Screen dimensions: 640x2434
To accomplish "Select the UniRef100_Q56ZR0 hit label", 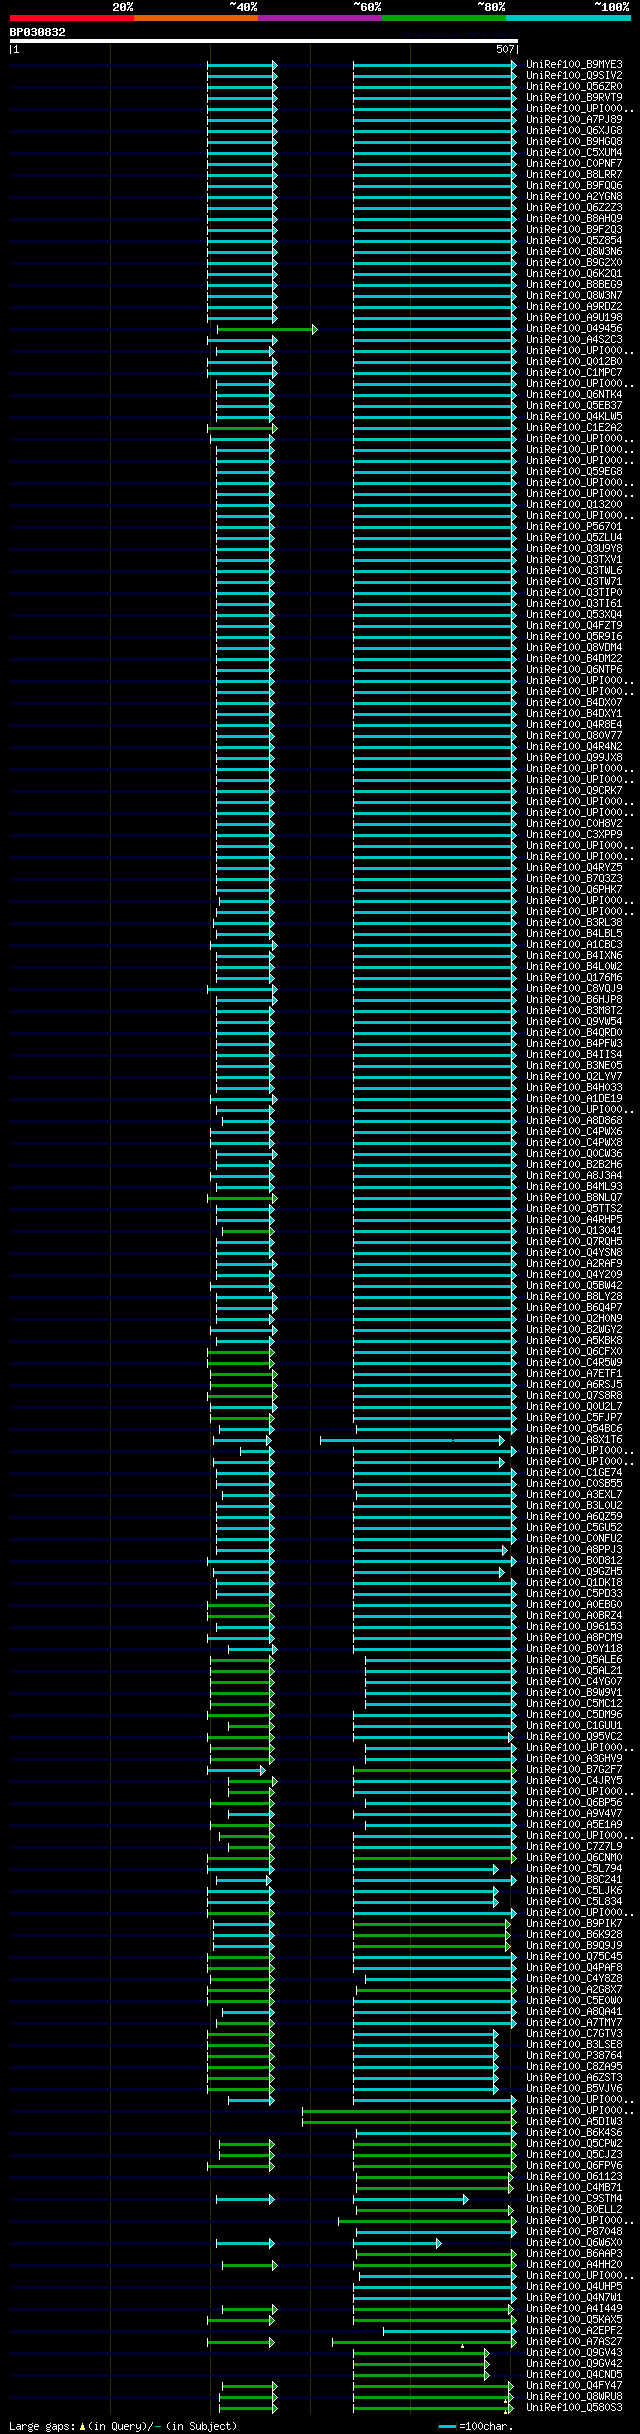I will tap(574, 87).
